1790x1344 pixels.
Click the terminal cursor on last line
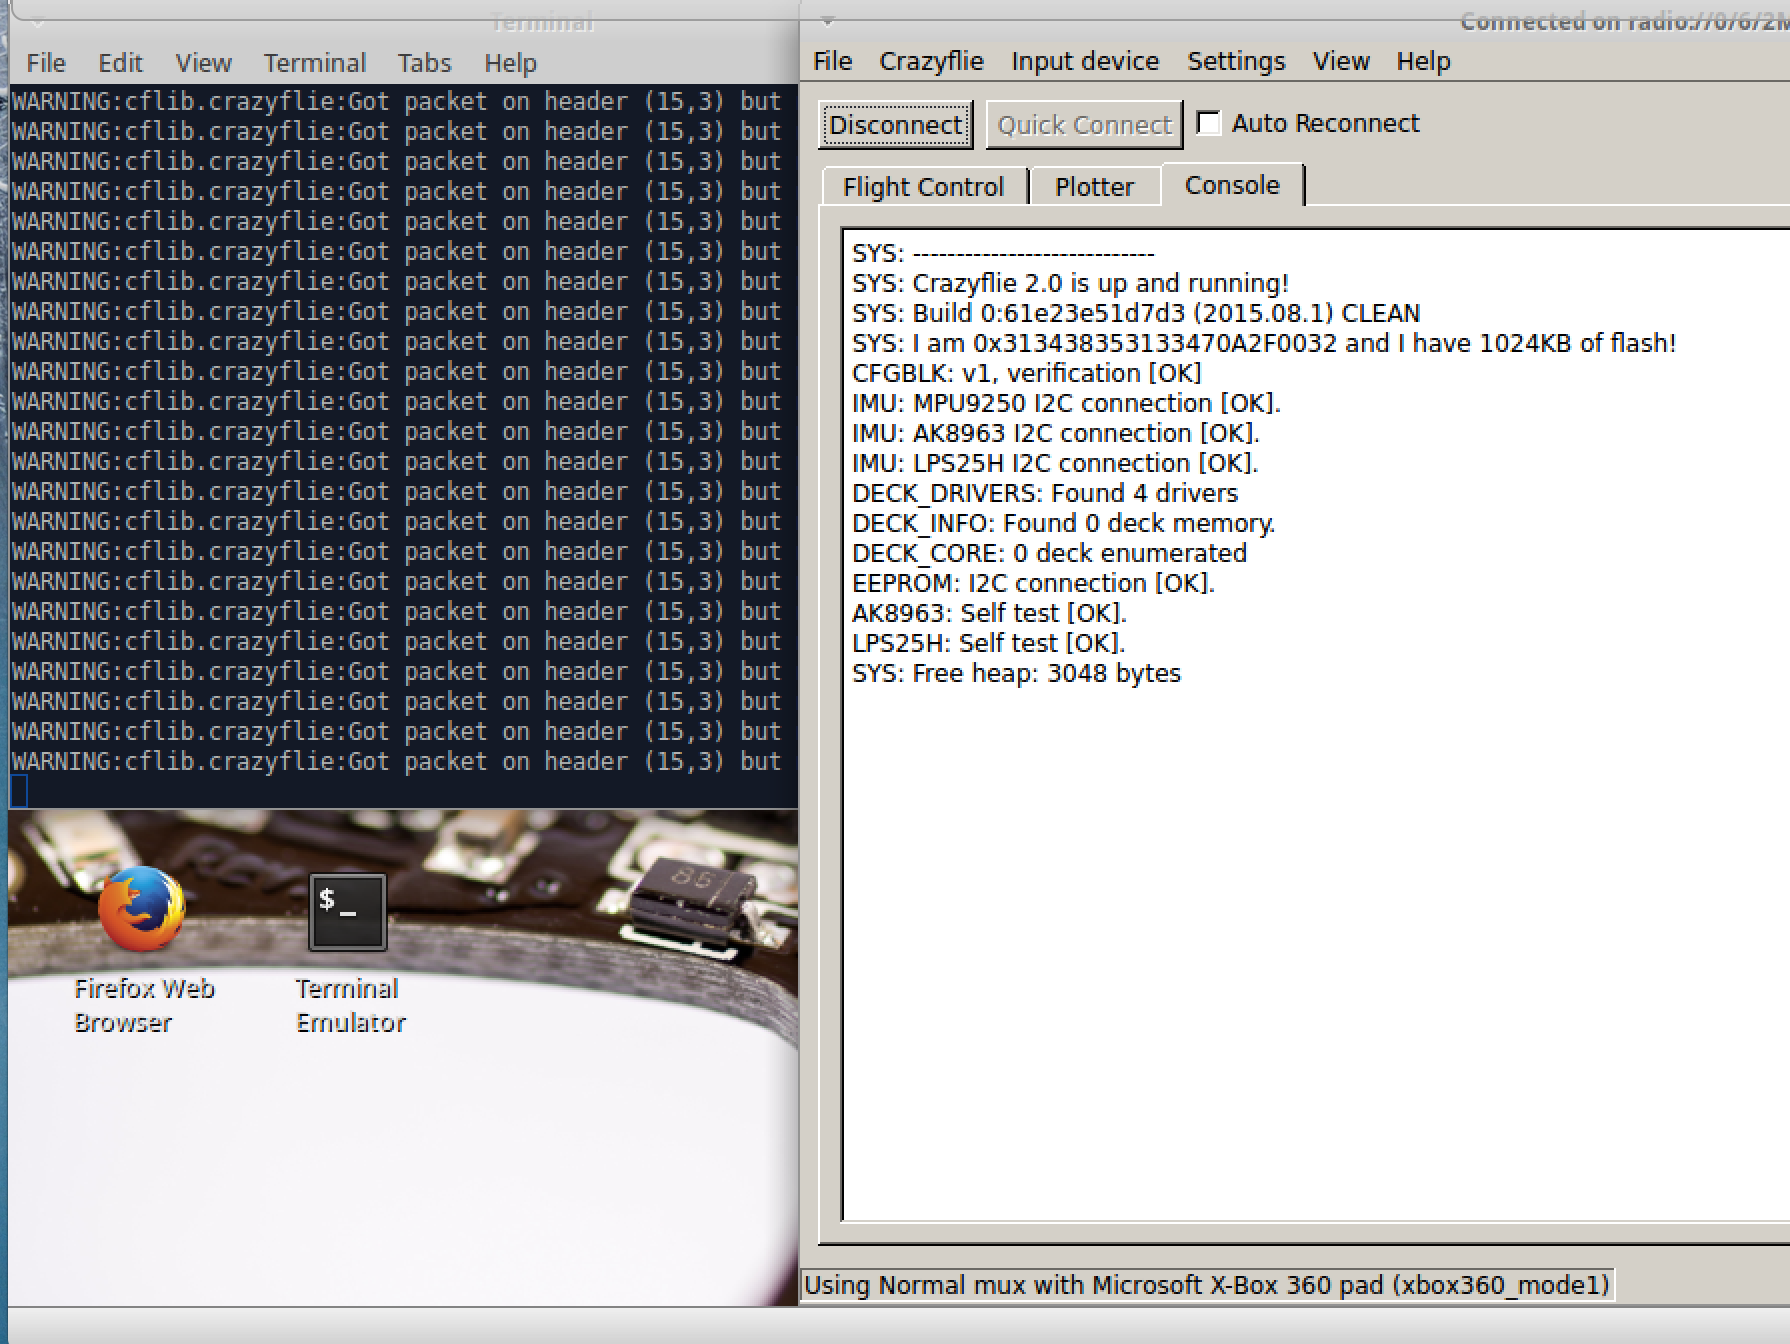tap(19, 791)
